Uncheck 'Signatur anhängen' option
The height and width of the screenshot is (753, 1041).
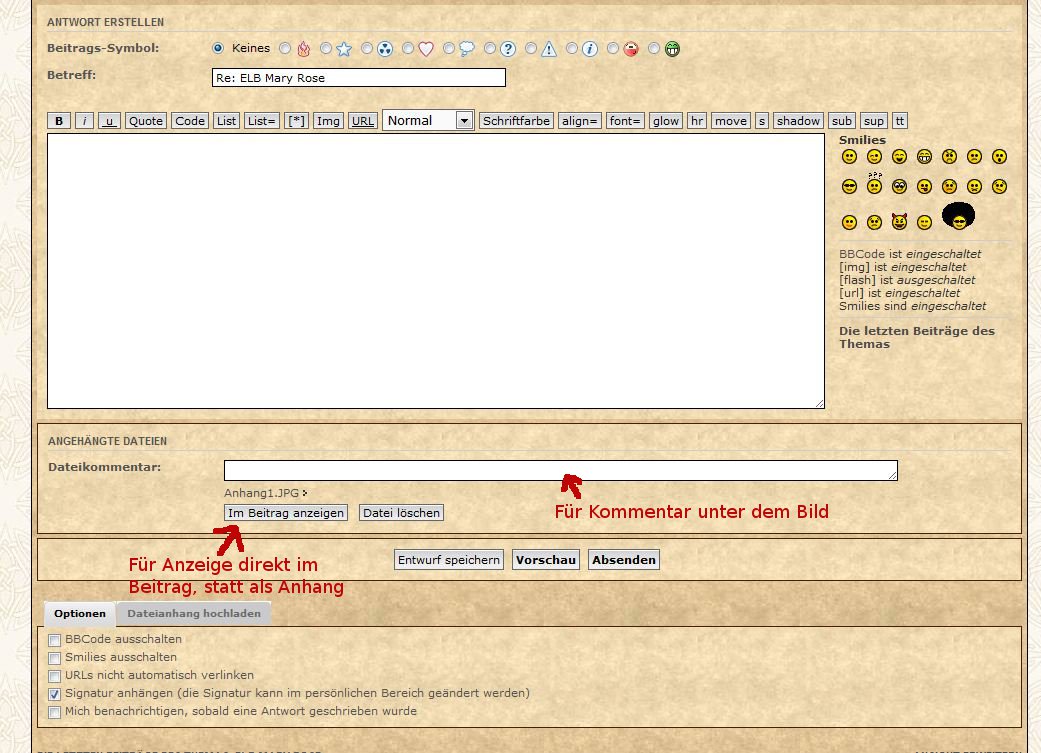coord(55,694)
